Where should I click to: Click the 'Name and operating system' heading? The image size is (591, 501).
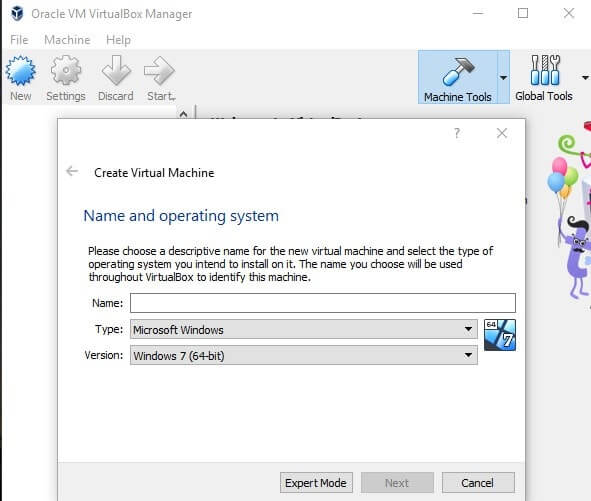click(181, 216)
